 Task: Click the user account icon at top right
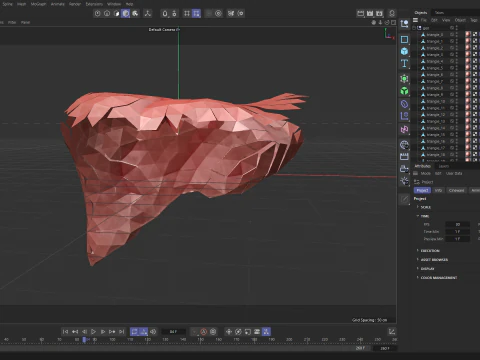coord(392,13)
